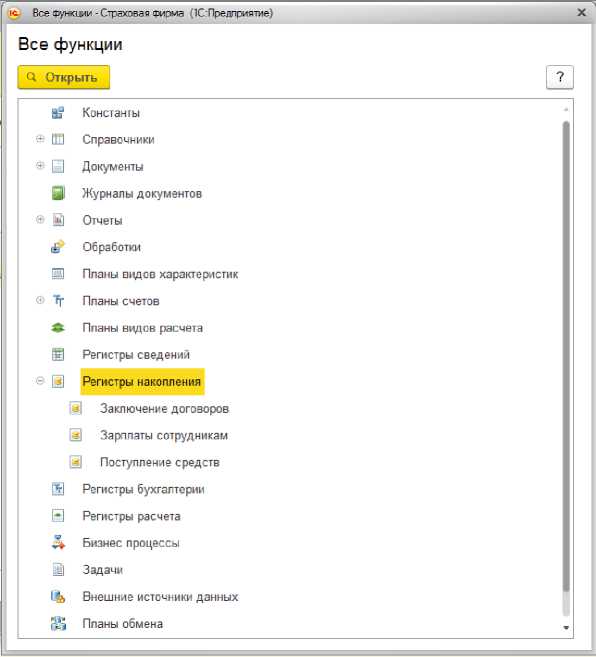Click the Обработки icon
596x657 pixels.
(x=58, y=247)
